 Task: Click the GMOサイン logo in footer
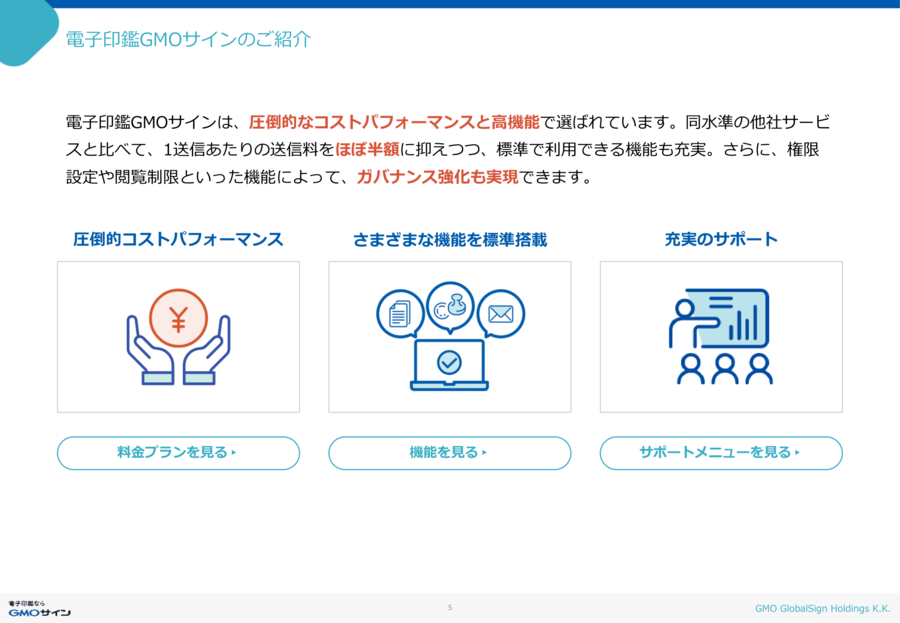tap(40, 608)
